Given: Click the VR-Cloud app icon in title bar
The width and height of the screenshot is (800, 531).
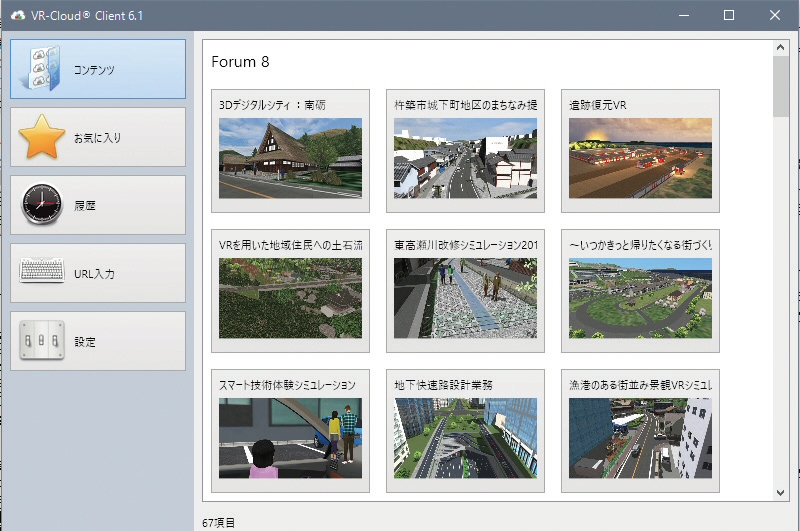Looking at the screenshot, I should tap(18, 15).
